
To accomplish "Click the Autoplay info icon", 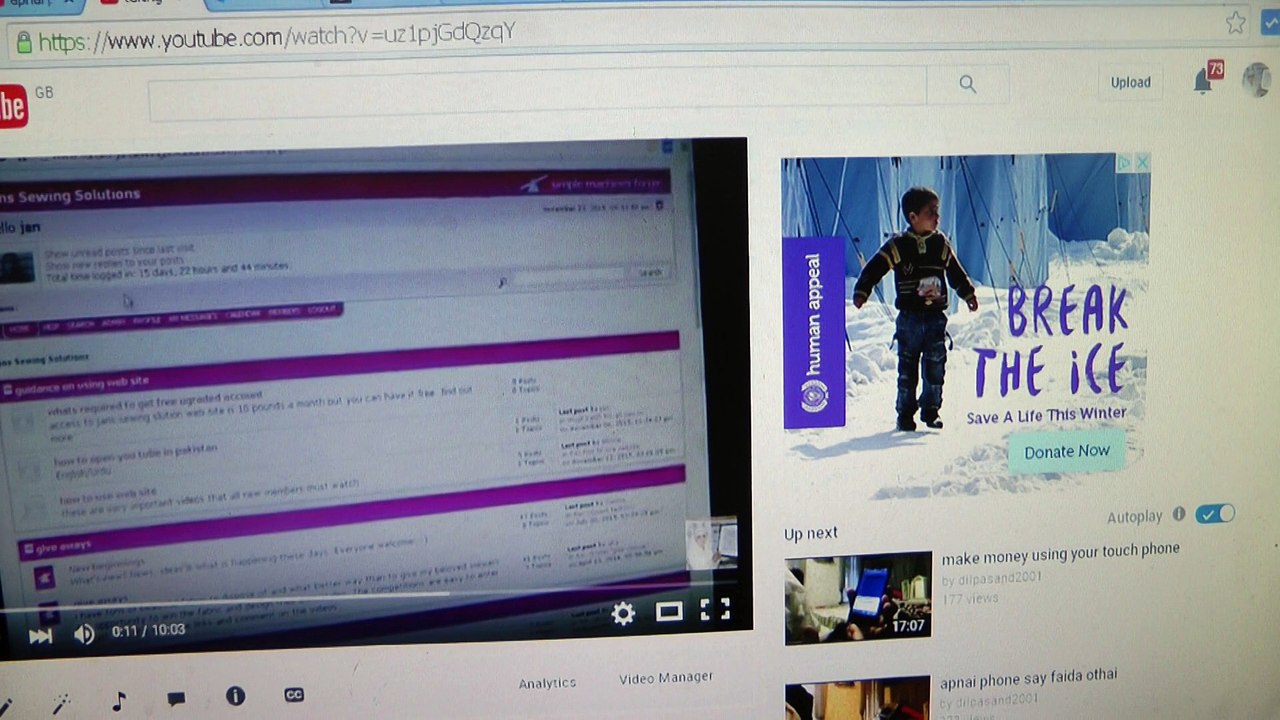I will (x=1179, y=514).
